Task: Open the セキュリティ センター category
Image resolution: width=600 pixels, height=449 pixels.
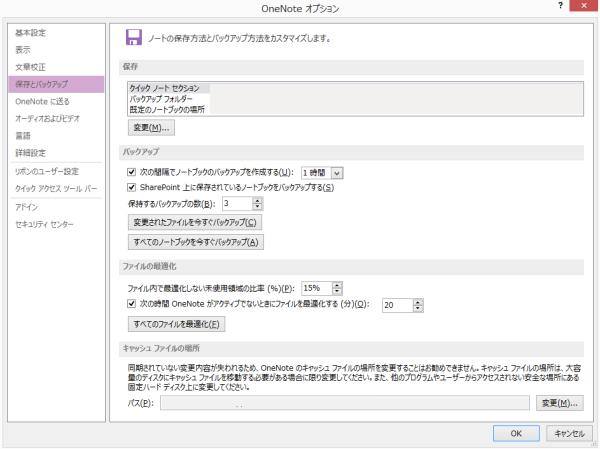Action: tap(46, 222)
